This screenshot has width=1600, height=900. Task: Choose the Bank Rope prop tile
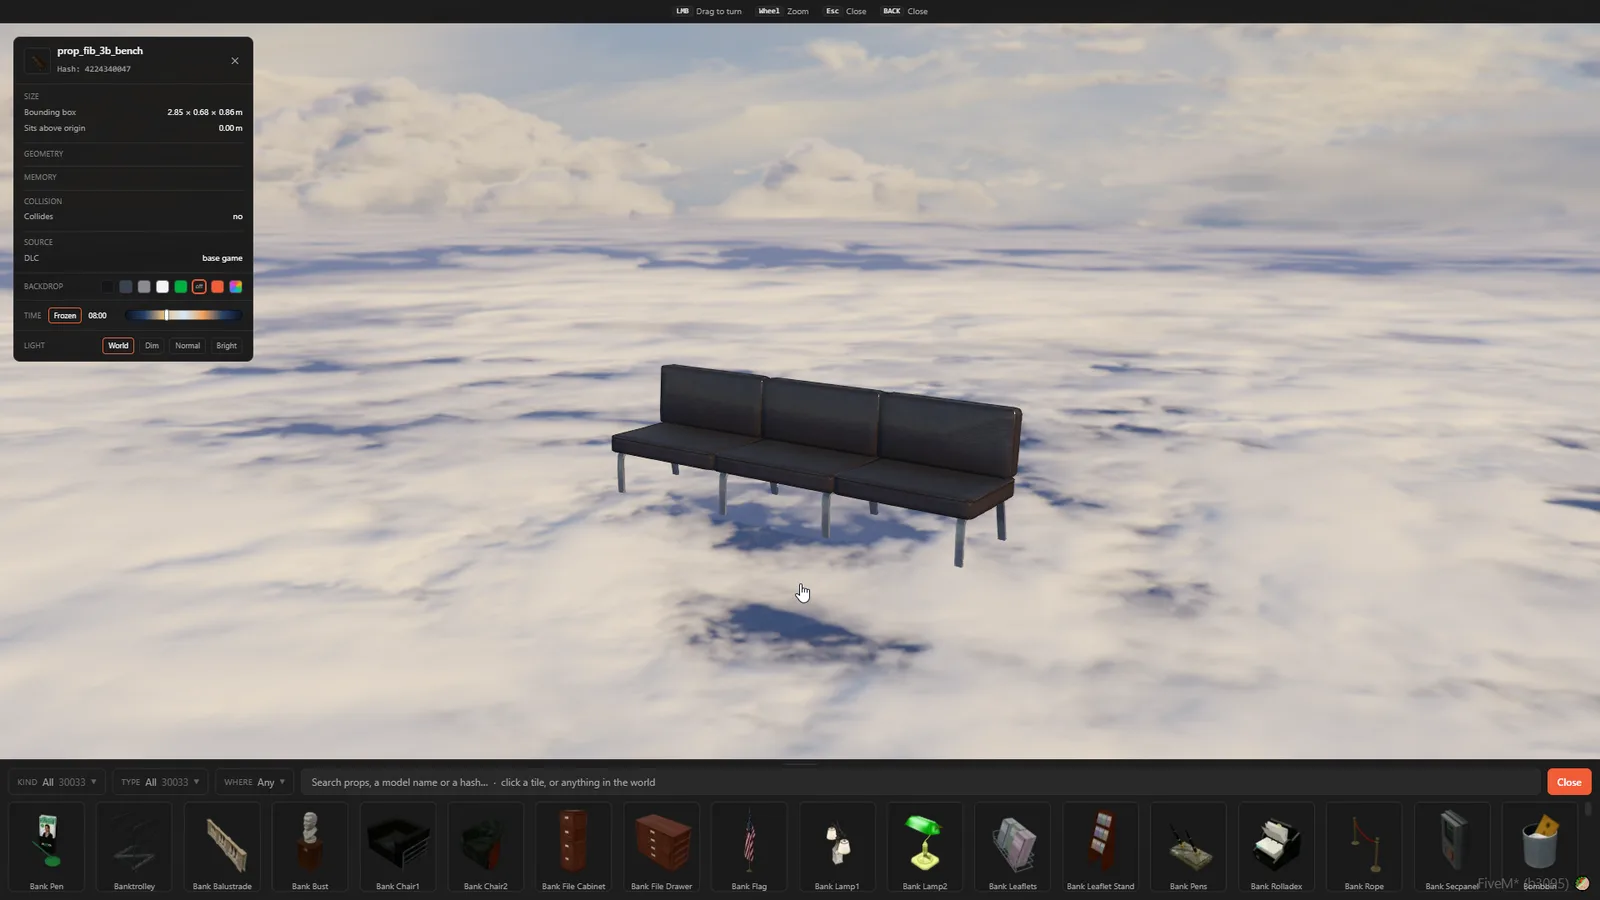point(1365,847)
